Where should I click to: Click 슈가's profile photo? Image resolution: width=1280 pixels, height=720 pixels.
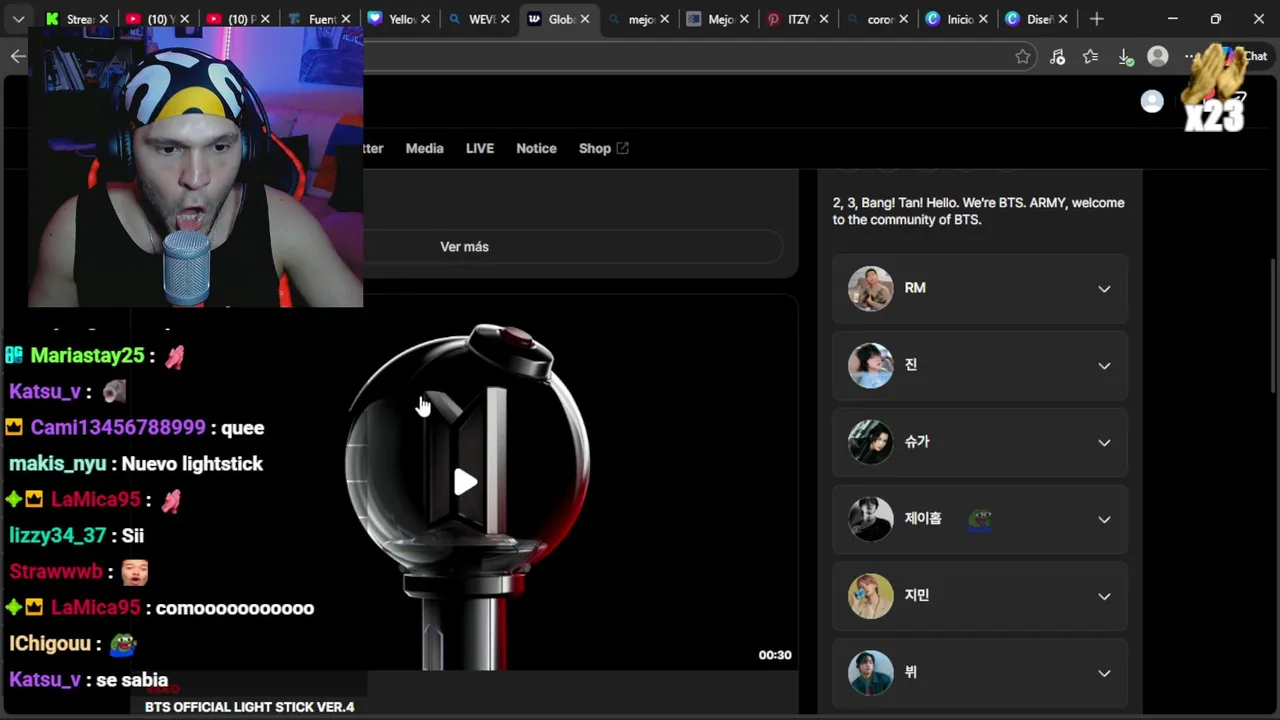tap(870, 442)
